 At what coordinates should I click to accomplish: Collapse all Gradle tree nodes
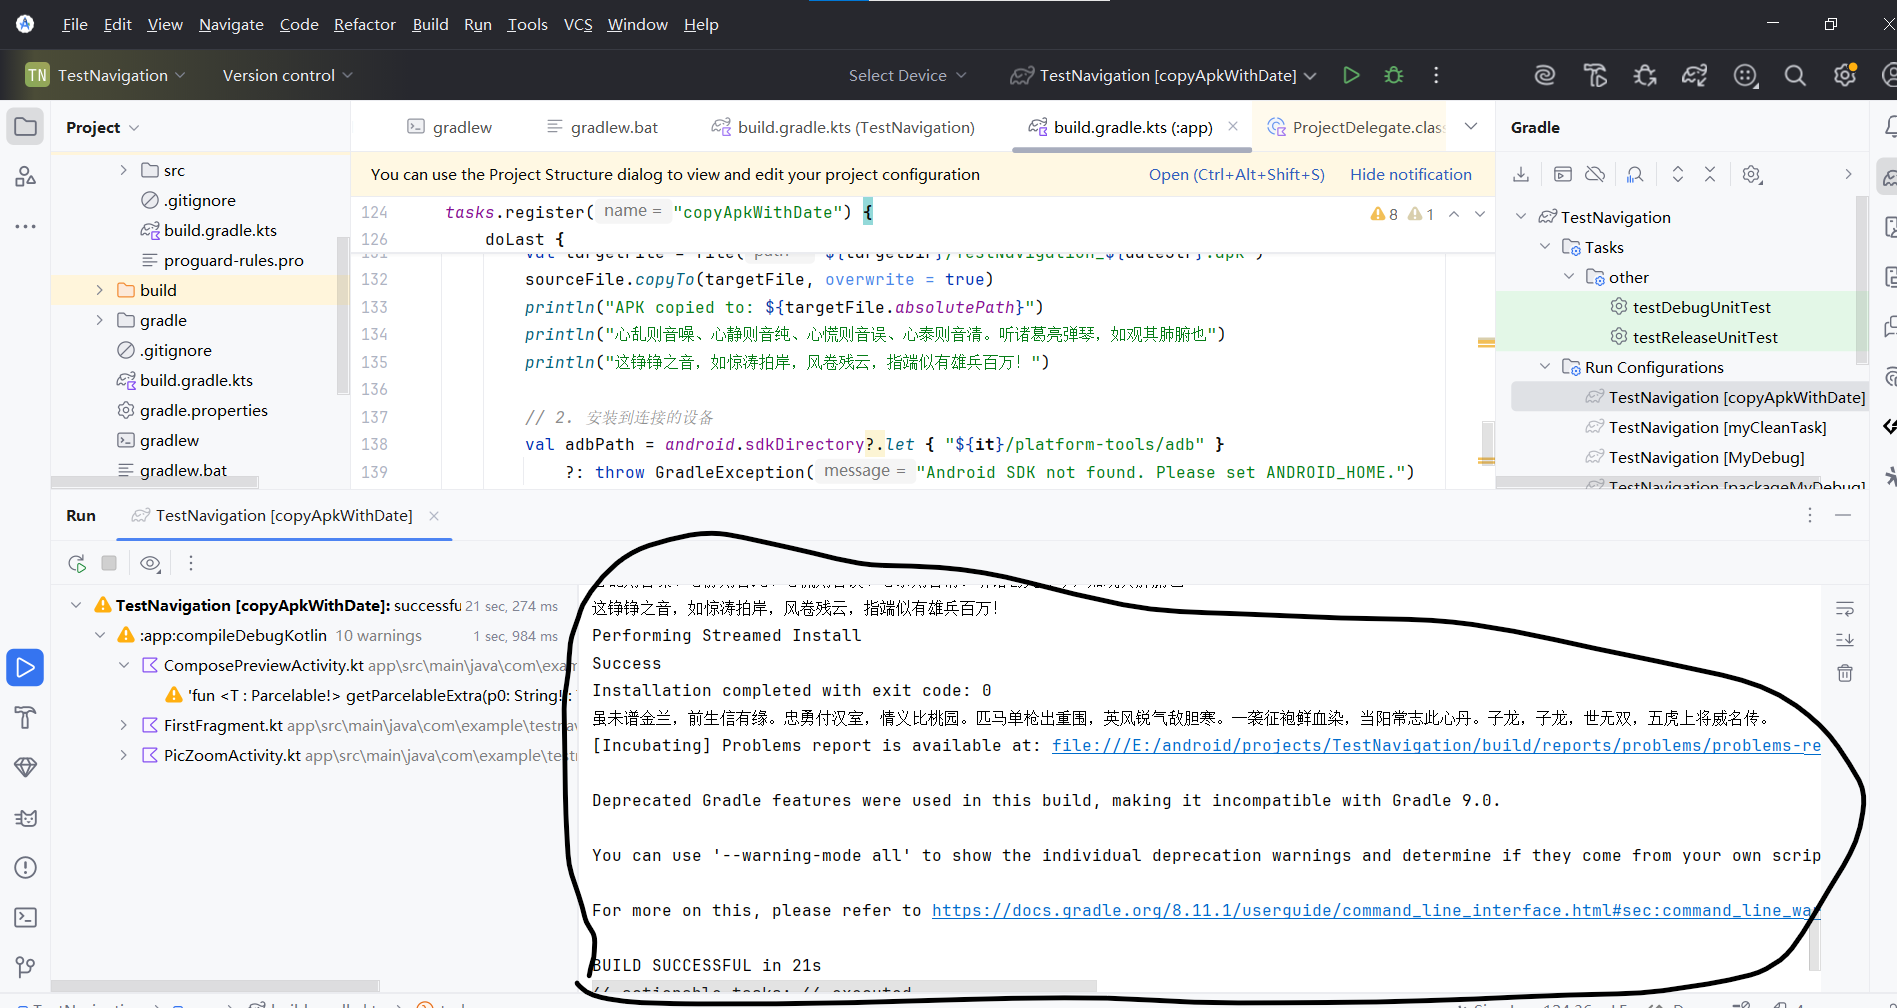pyautogui.click(x=1710, y=174)
